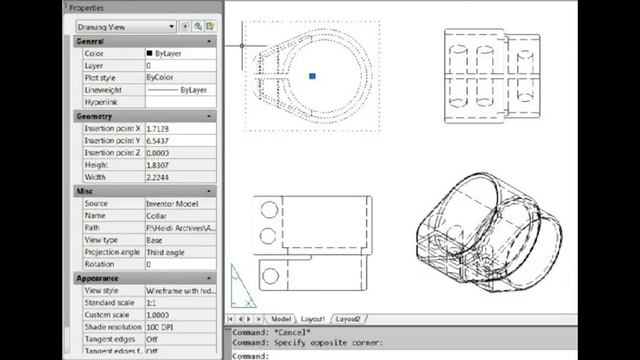640x360 pixels.
Task: Collapse the Misc section
Action: click(x=209, y=191)
